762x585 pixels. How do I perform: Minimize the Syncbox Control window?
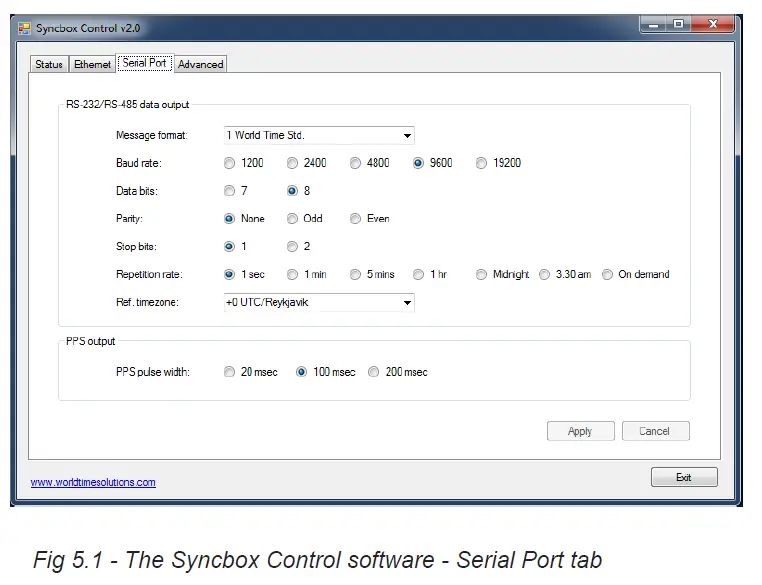(x=654, y=24)
